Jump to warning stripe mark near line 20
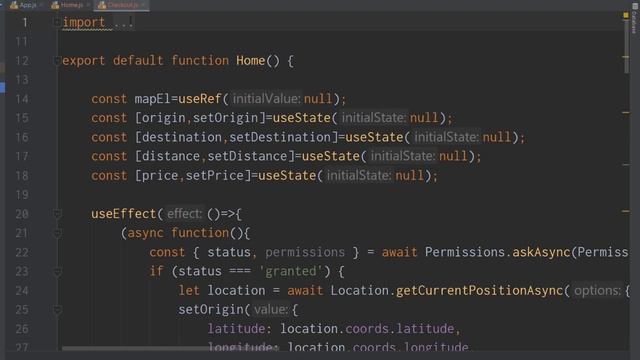The width and height of the screenshot is (640, 360). (626, 211)
